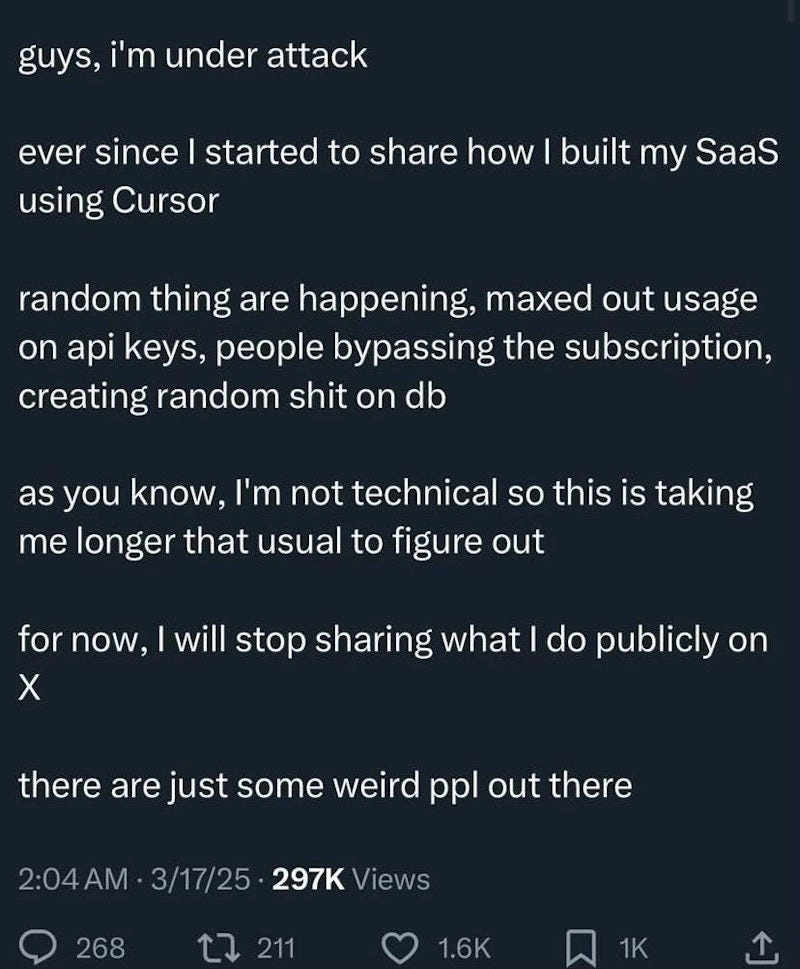Click the reply speech bubble icon

click(40, 945)
